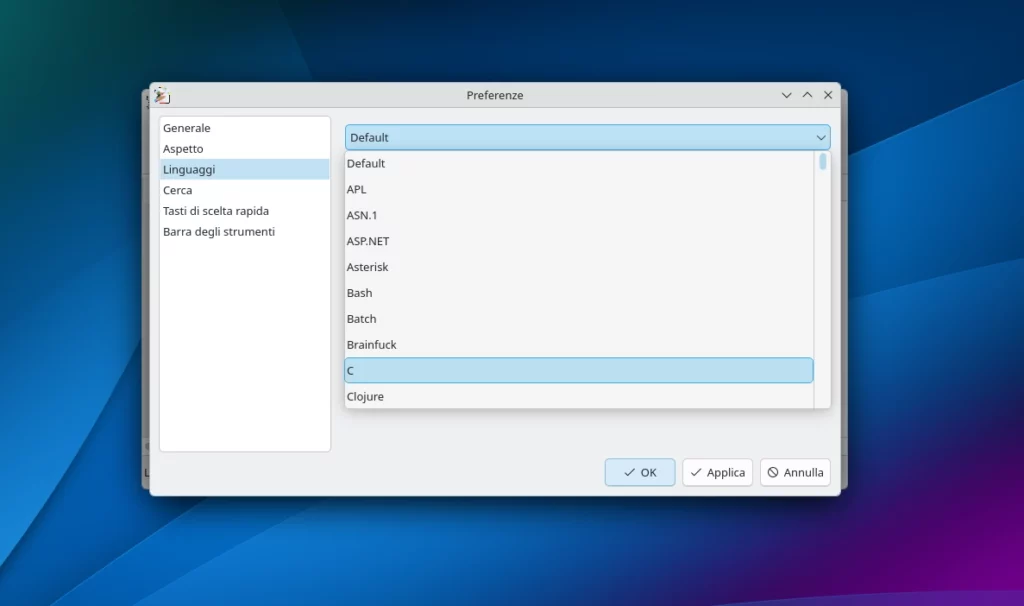The width and height of the screenshot is (1024, 606).
Task: Collapse the language combo box showing Default
Action: [588, 137]
